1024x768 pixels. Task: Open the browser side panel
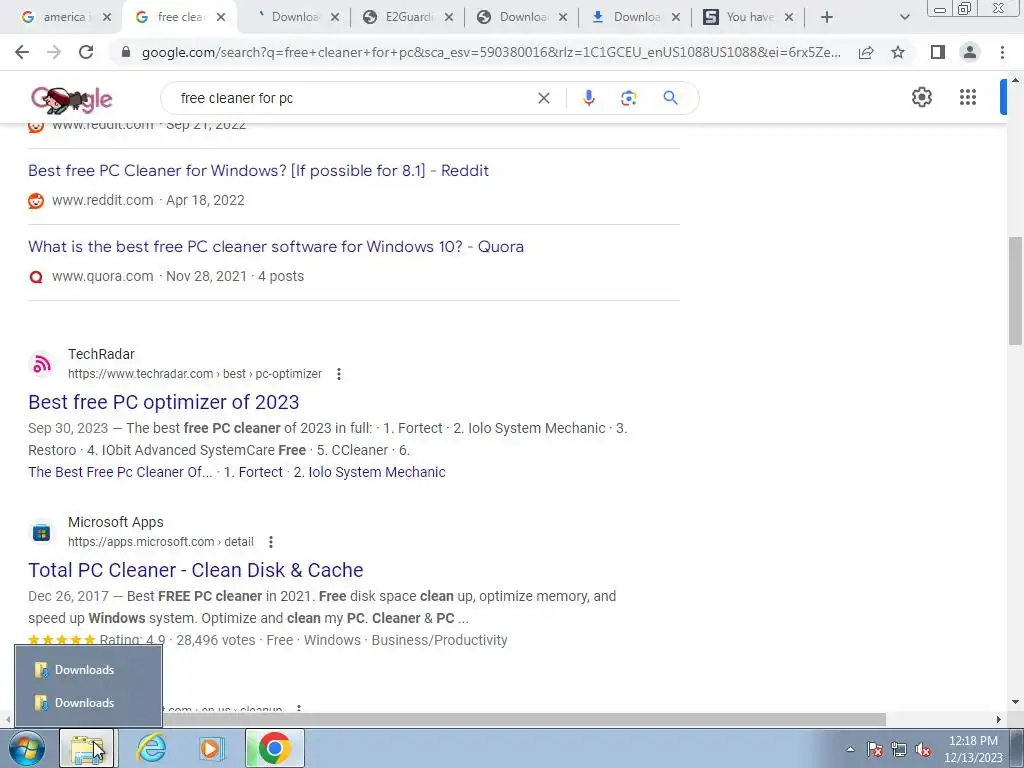938,52
